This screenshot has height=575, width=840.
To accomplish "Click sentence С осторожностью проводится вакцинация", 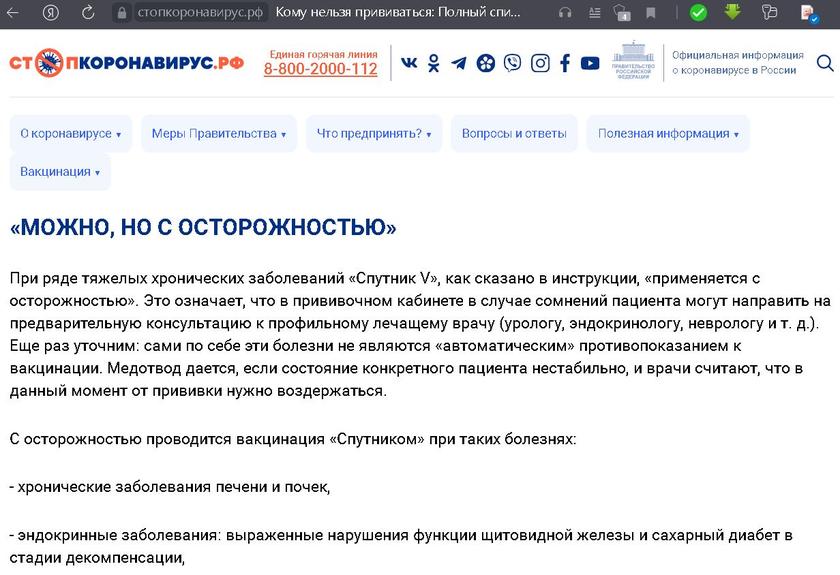I will (292, 439).
